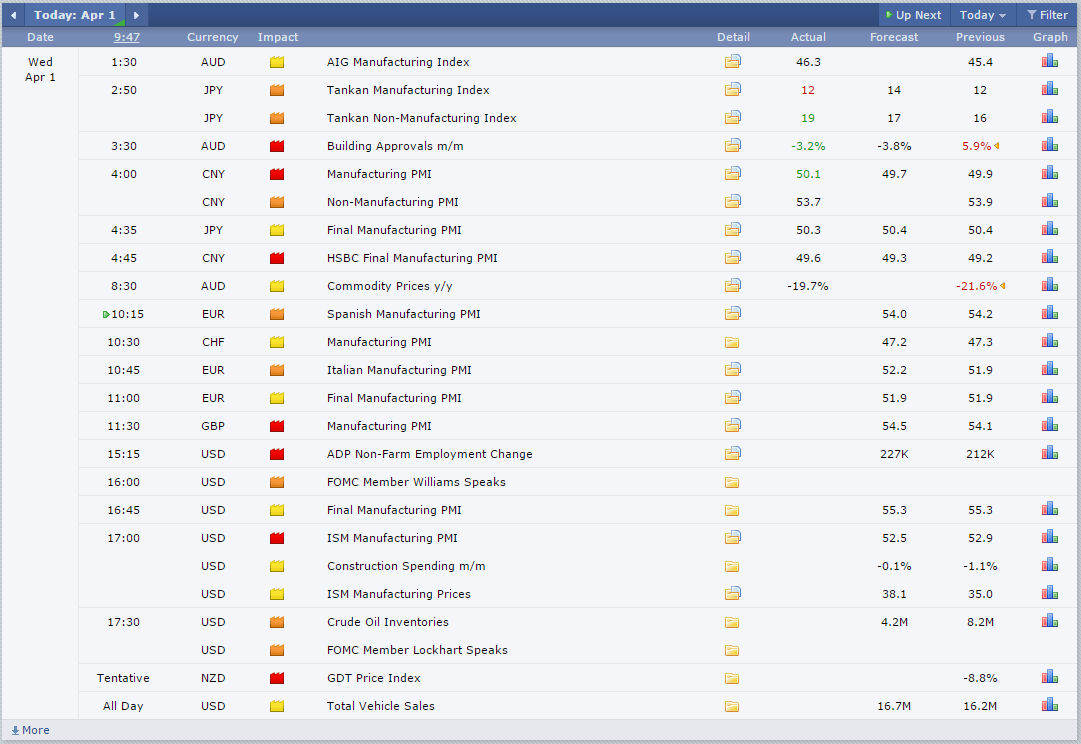Click the Forecast column header

coord(893,37)
